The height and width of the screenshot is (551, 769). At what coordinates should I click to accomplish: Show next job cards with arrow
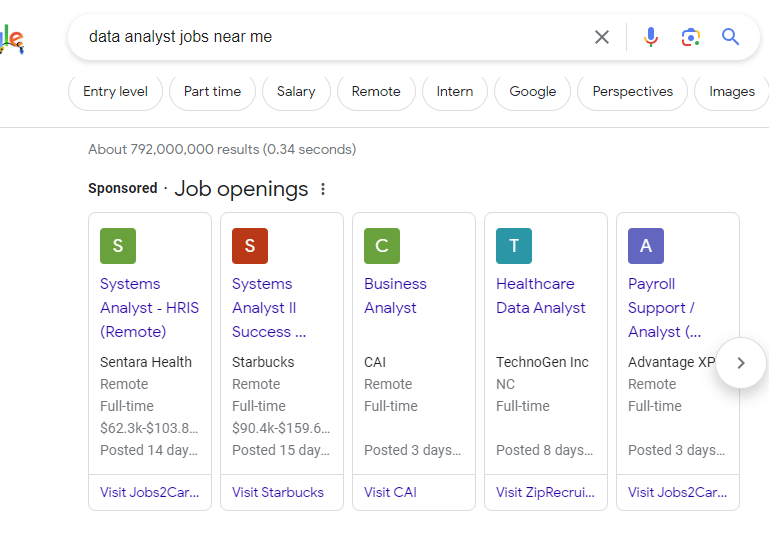click(741, 363)
